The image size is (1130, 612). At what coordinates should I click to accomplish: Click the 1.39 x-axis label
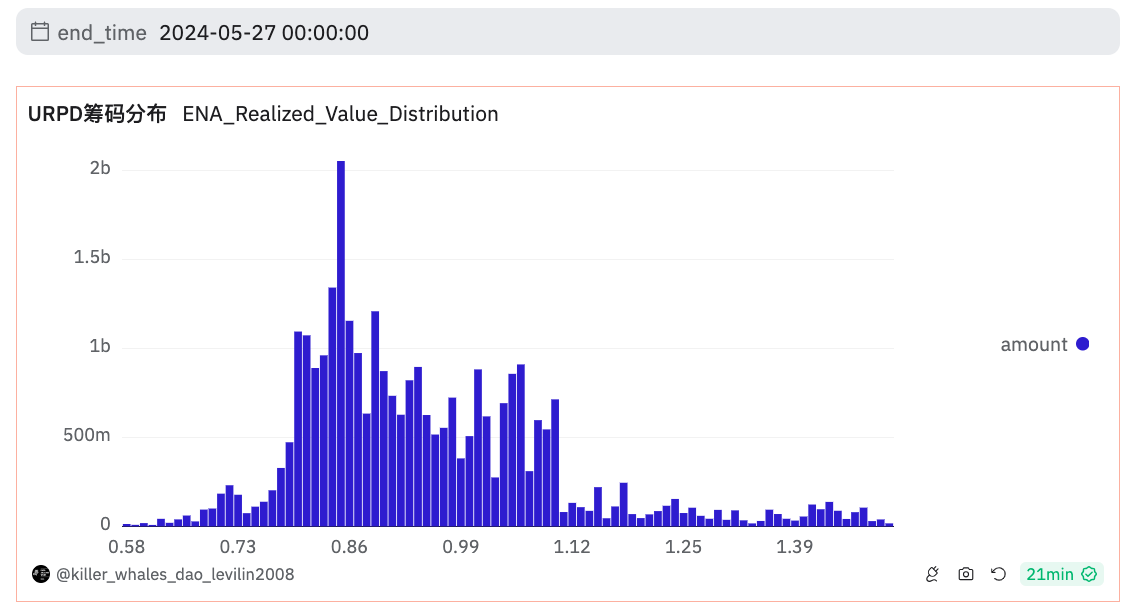click(794, 547)
